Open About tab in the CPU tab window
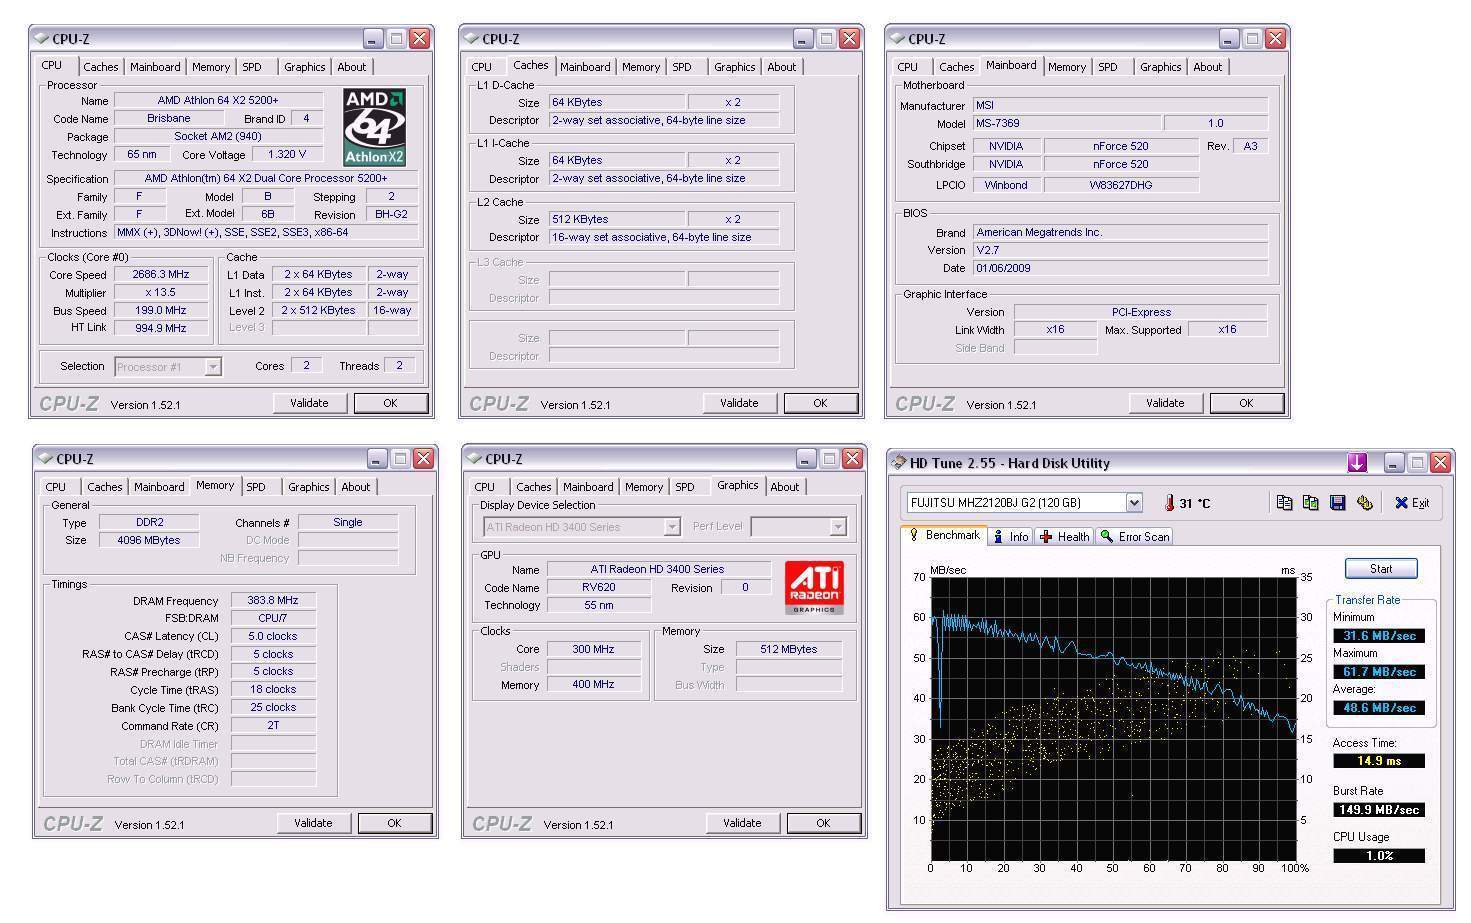This screenshot has width=1471, height=923. 351,67
